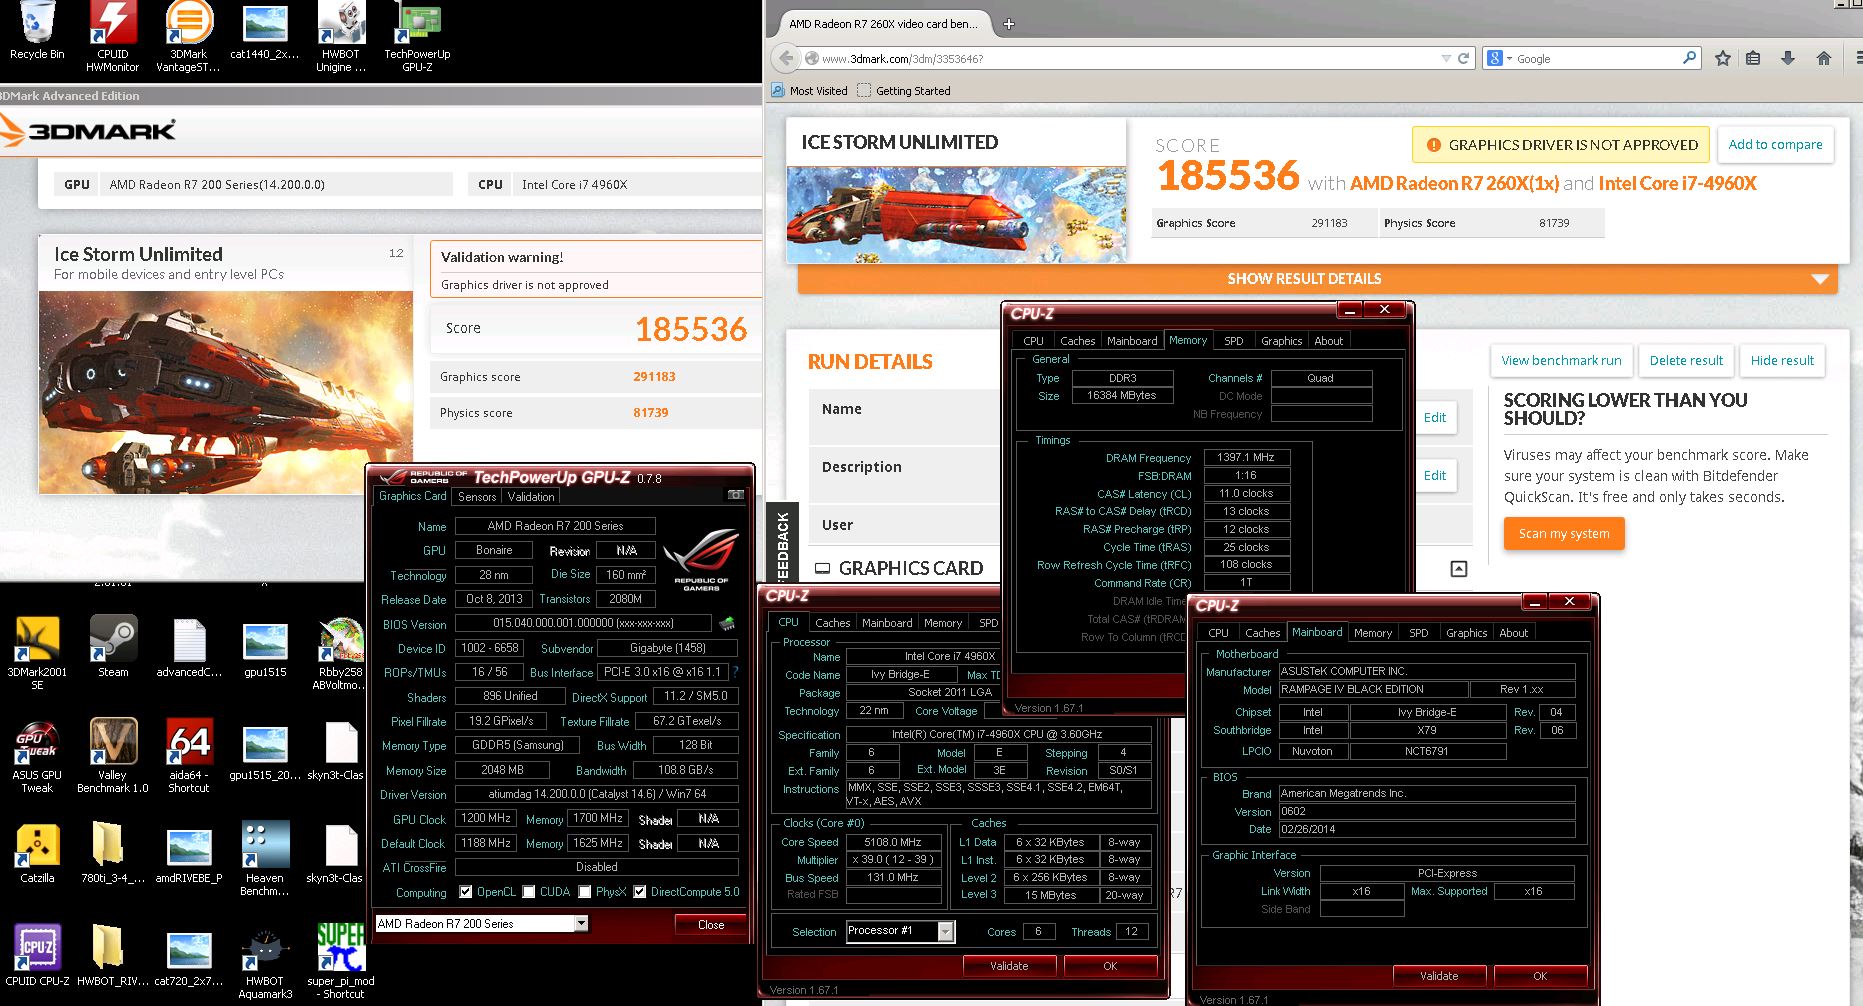The height and width of the screenshot is (1006, 1863).
Task: Open Steam desktop shortcut
Action: point(113,647)
